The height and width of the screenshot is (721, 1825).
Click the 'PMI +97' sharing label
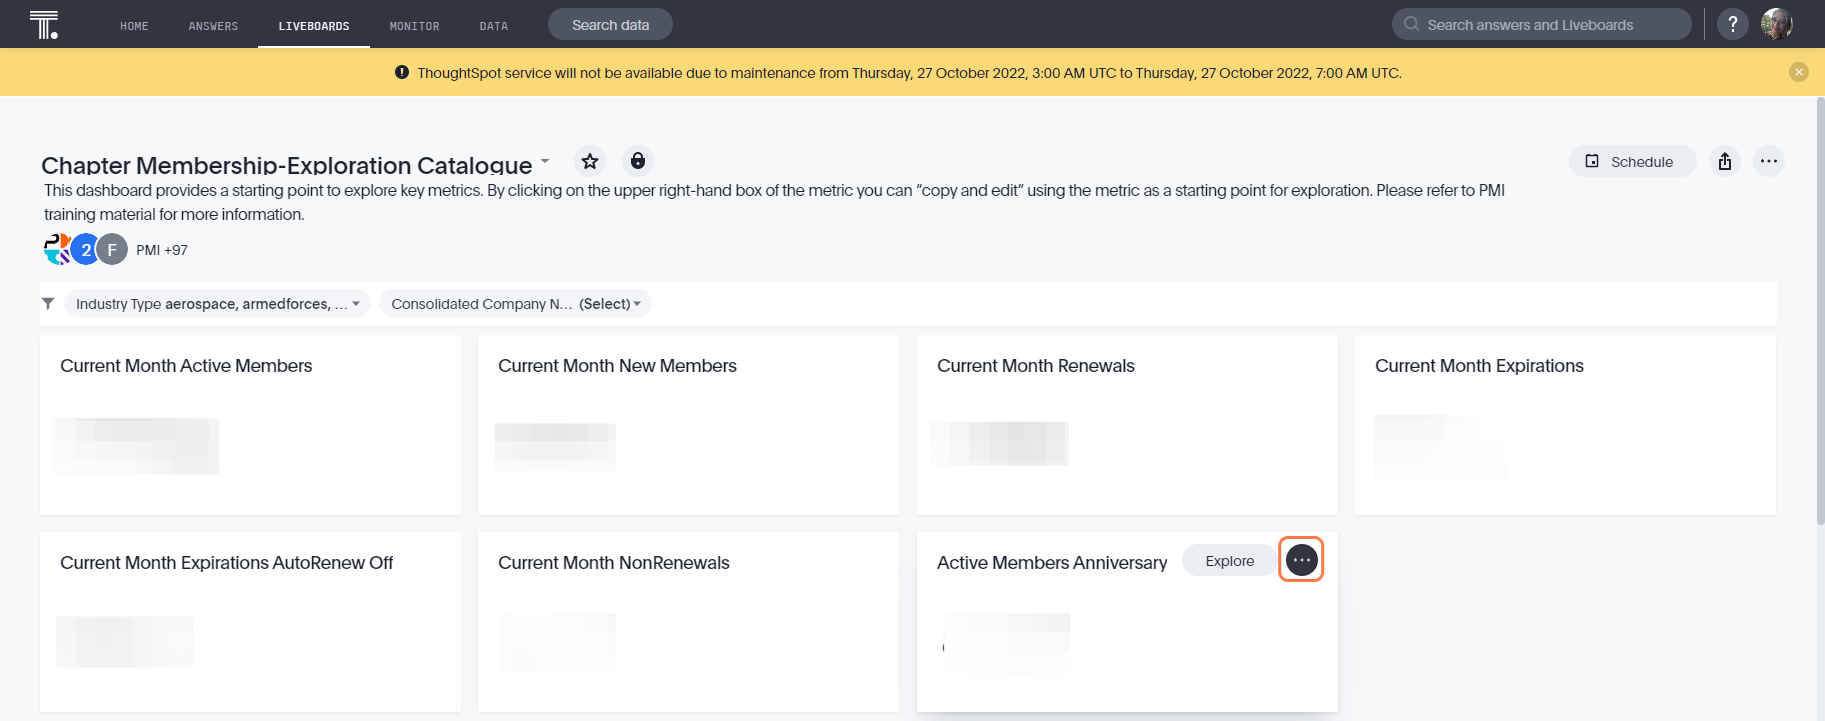(x=162, y=250)
